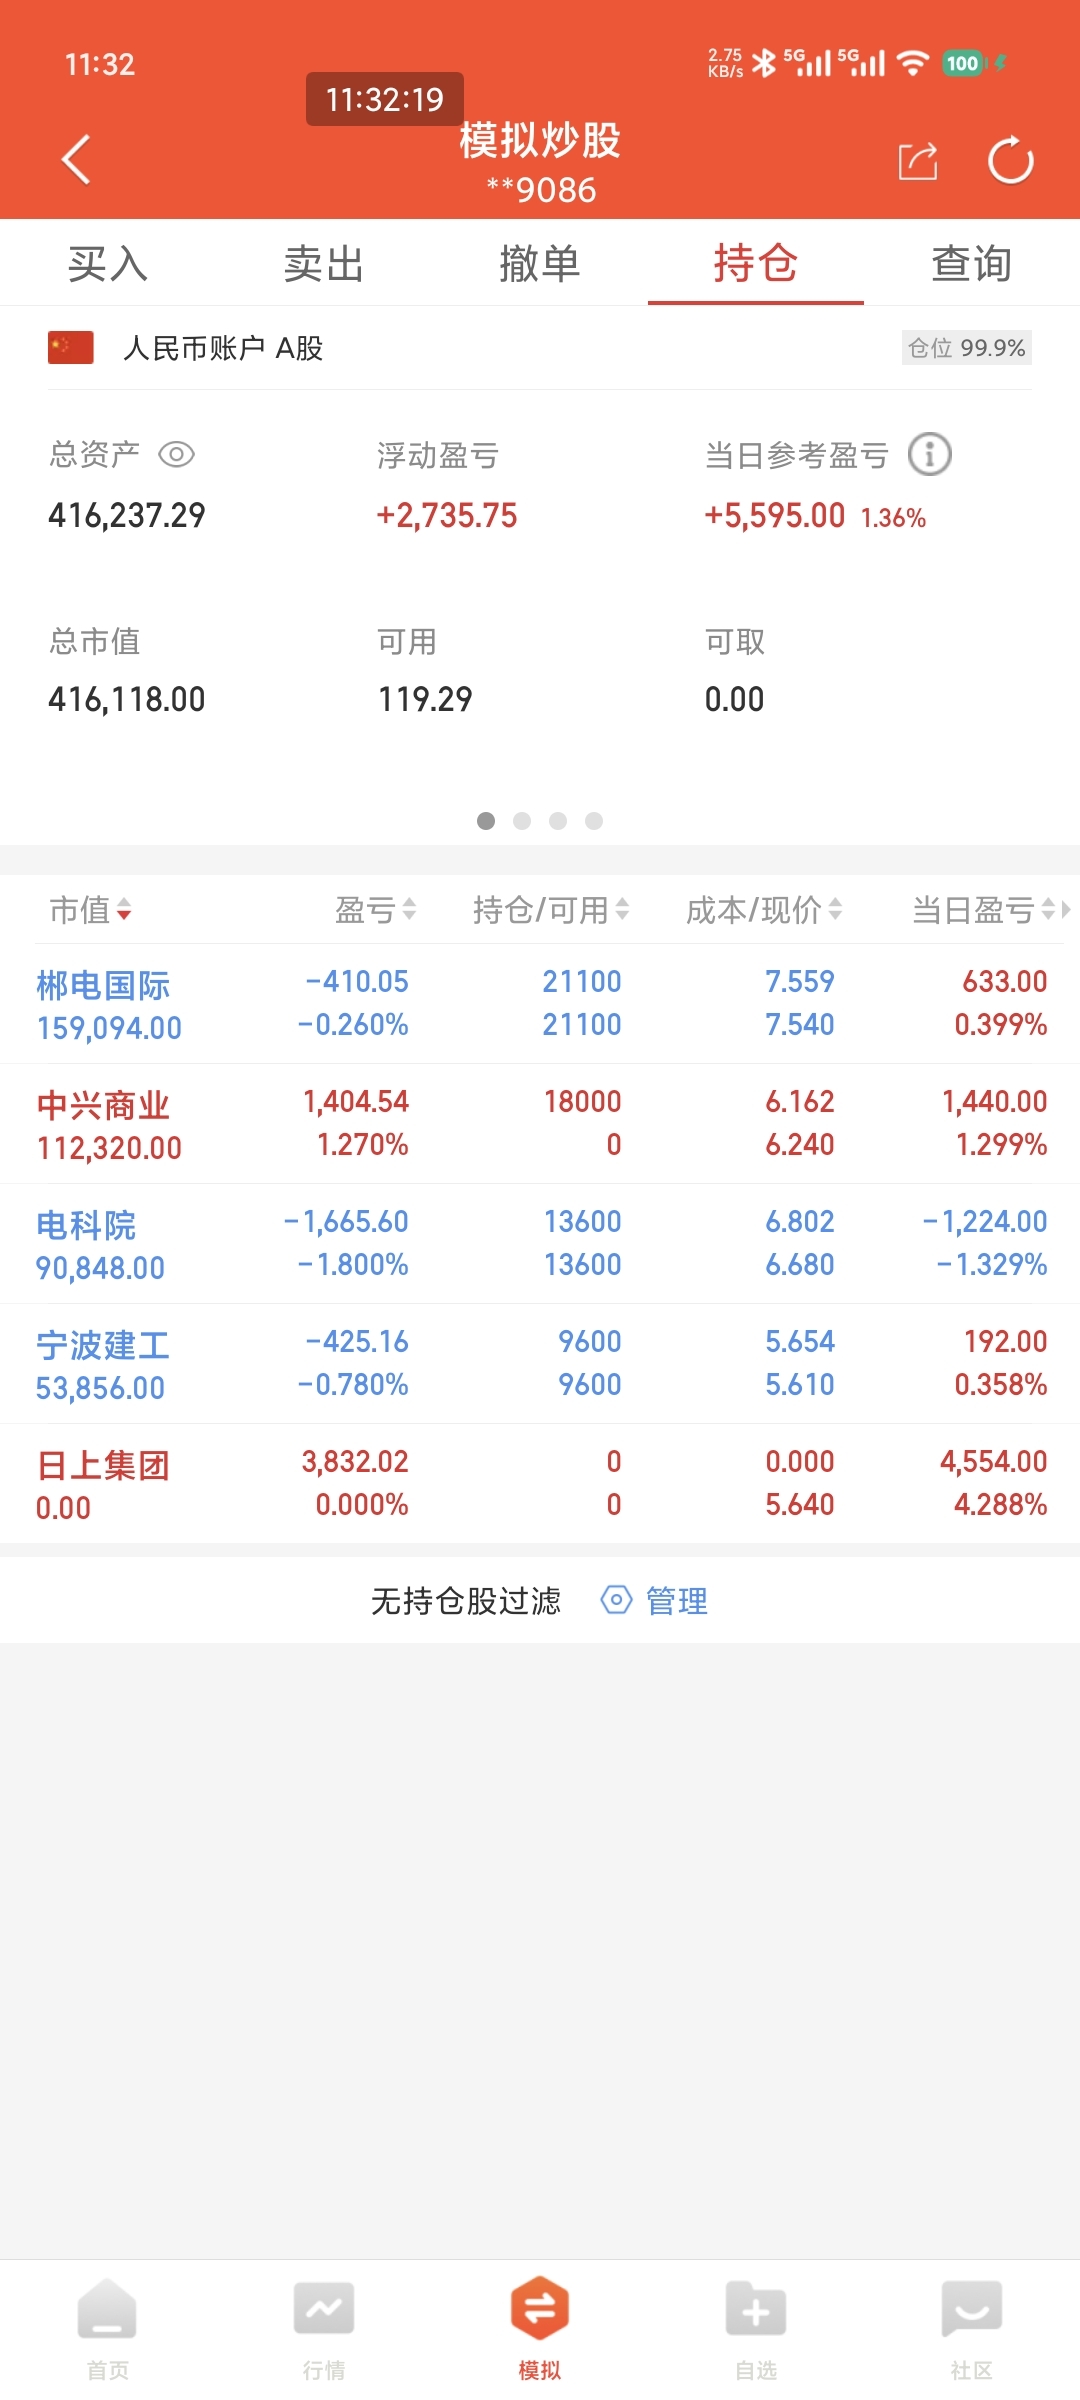Open 社区 community icon

point(972,2310)
